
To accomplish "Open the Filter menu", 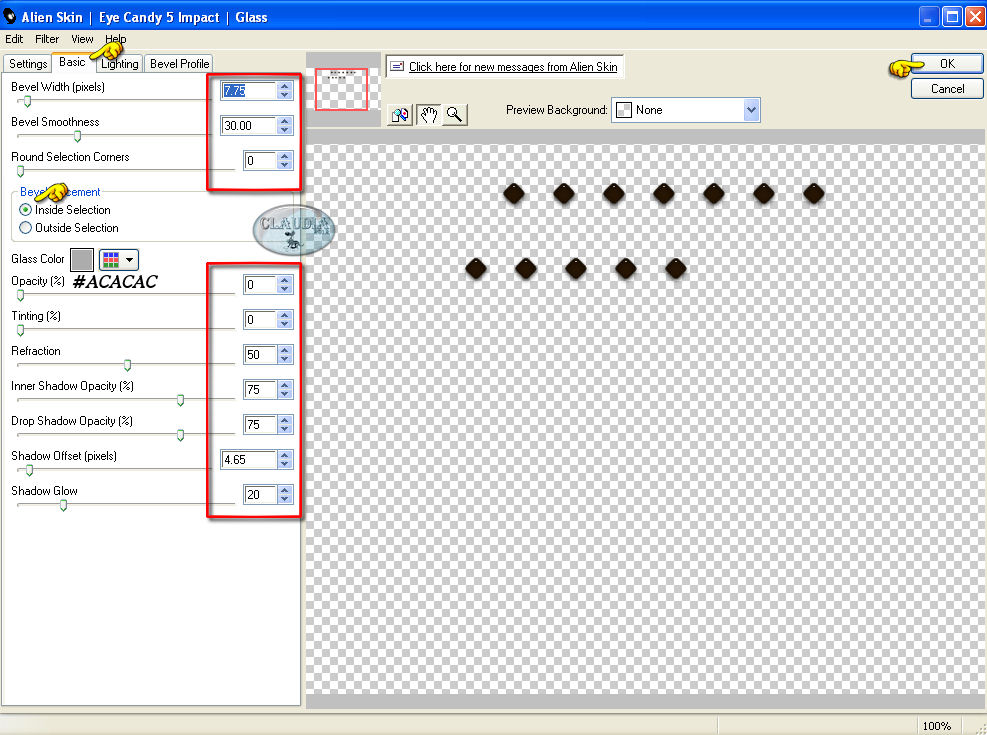I will coord(47,39).
